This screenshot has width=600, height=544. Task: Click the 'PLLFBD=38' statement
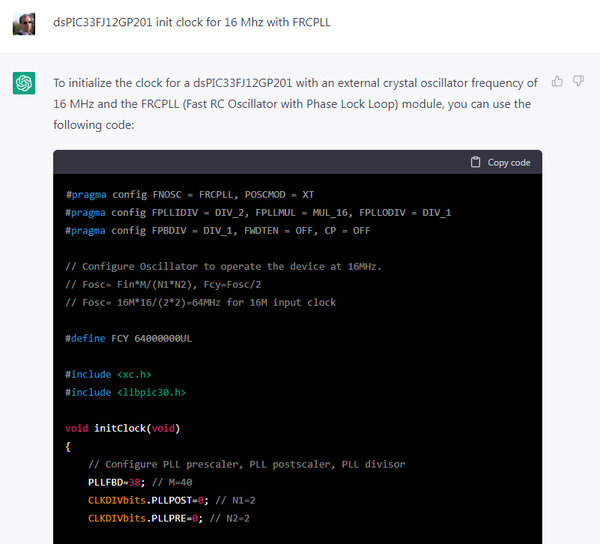tap(117, 482)
